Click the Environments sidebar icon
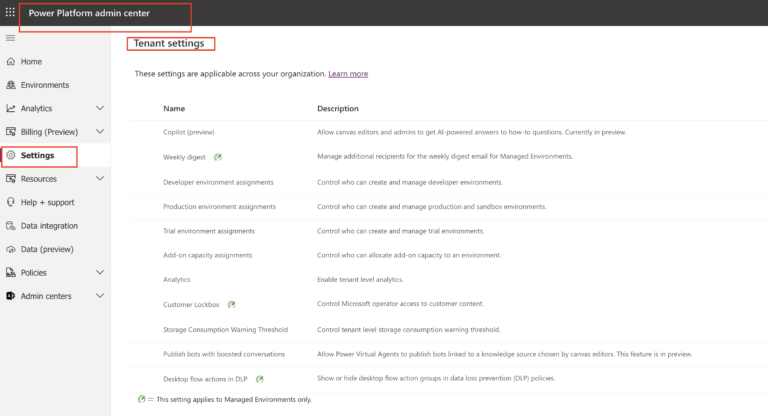The width and height of the screenshot is (768, 416). coord(11,85)
